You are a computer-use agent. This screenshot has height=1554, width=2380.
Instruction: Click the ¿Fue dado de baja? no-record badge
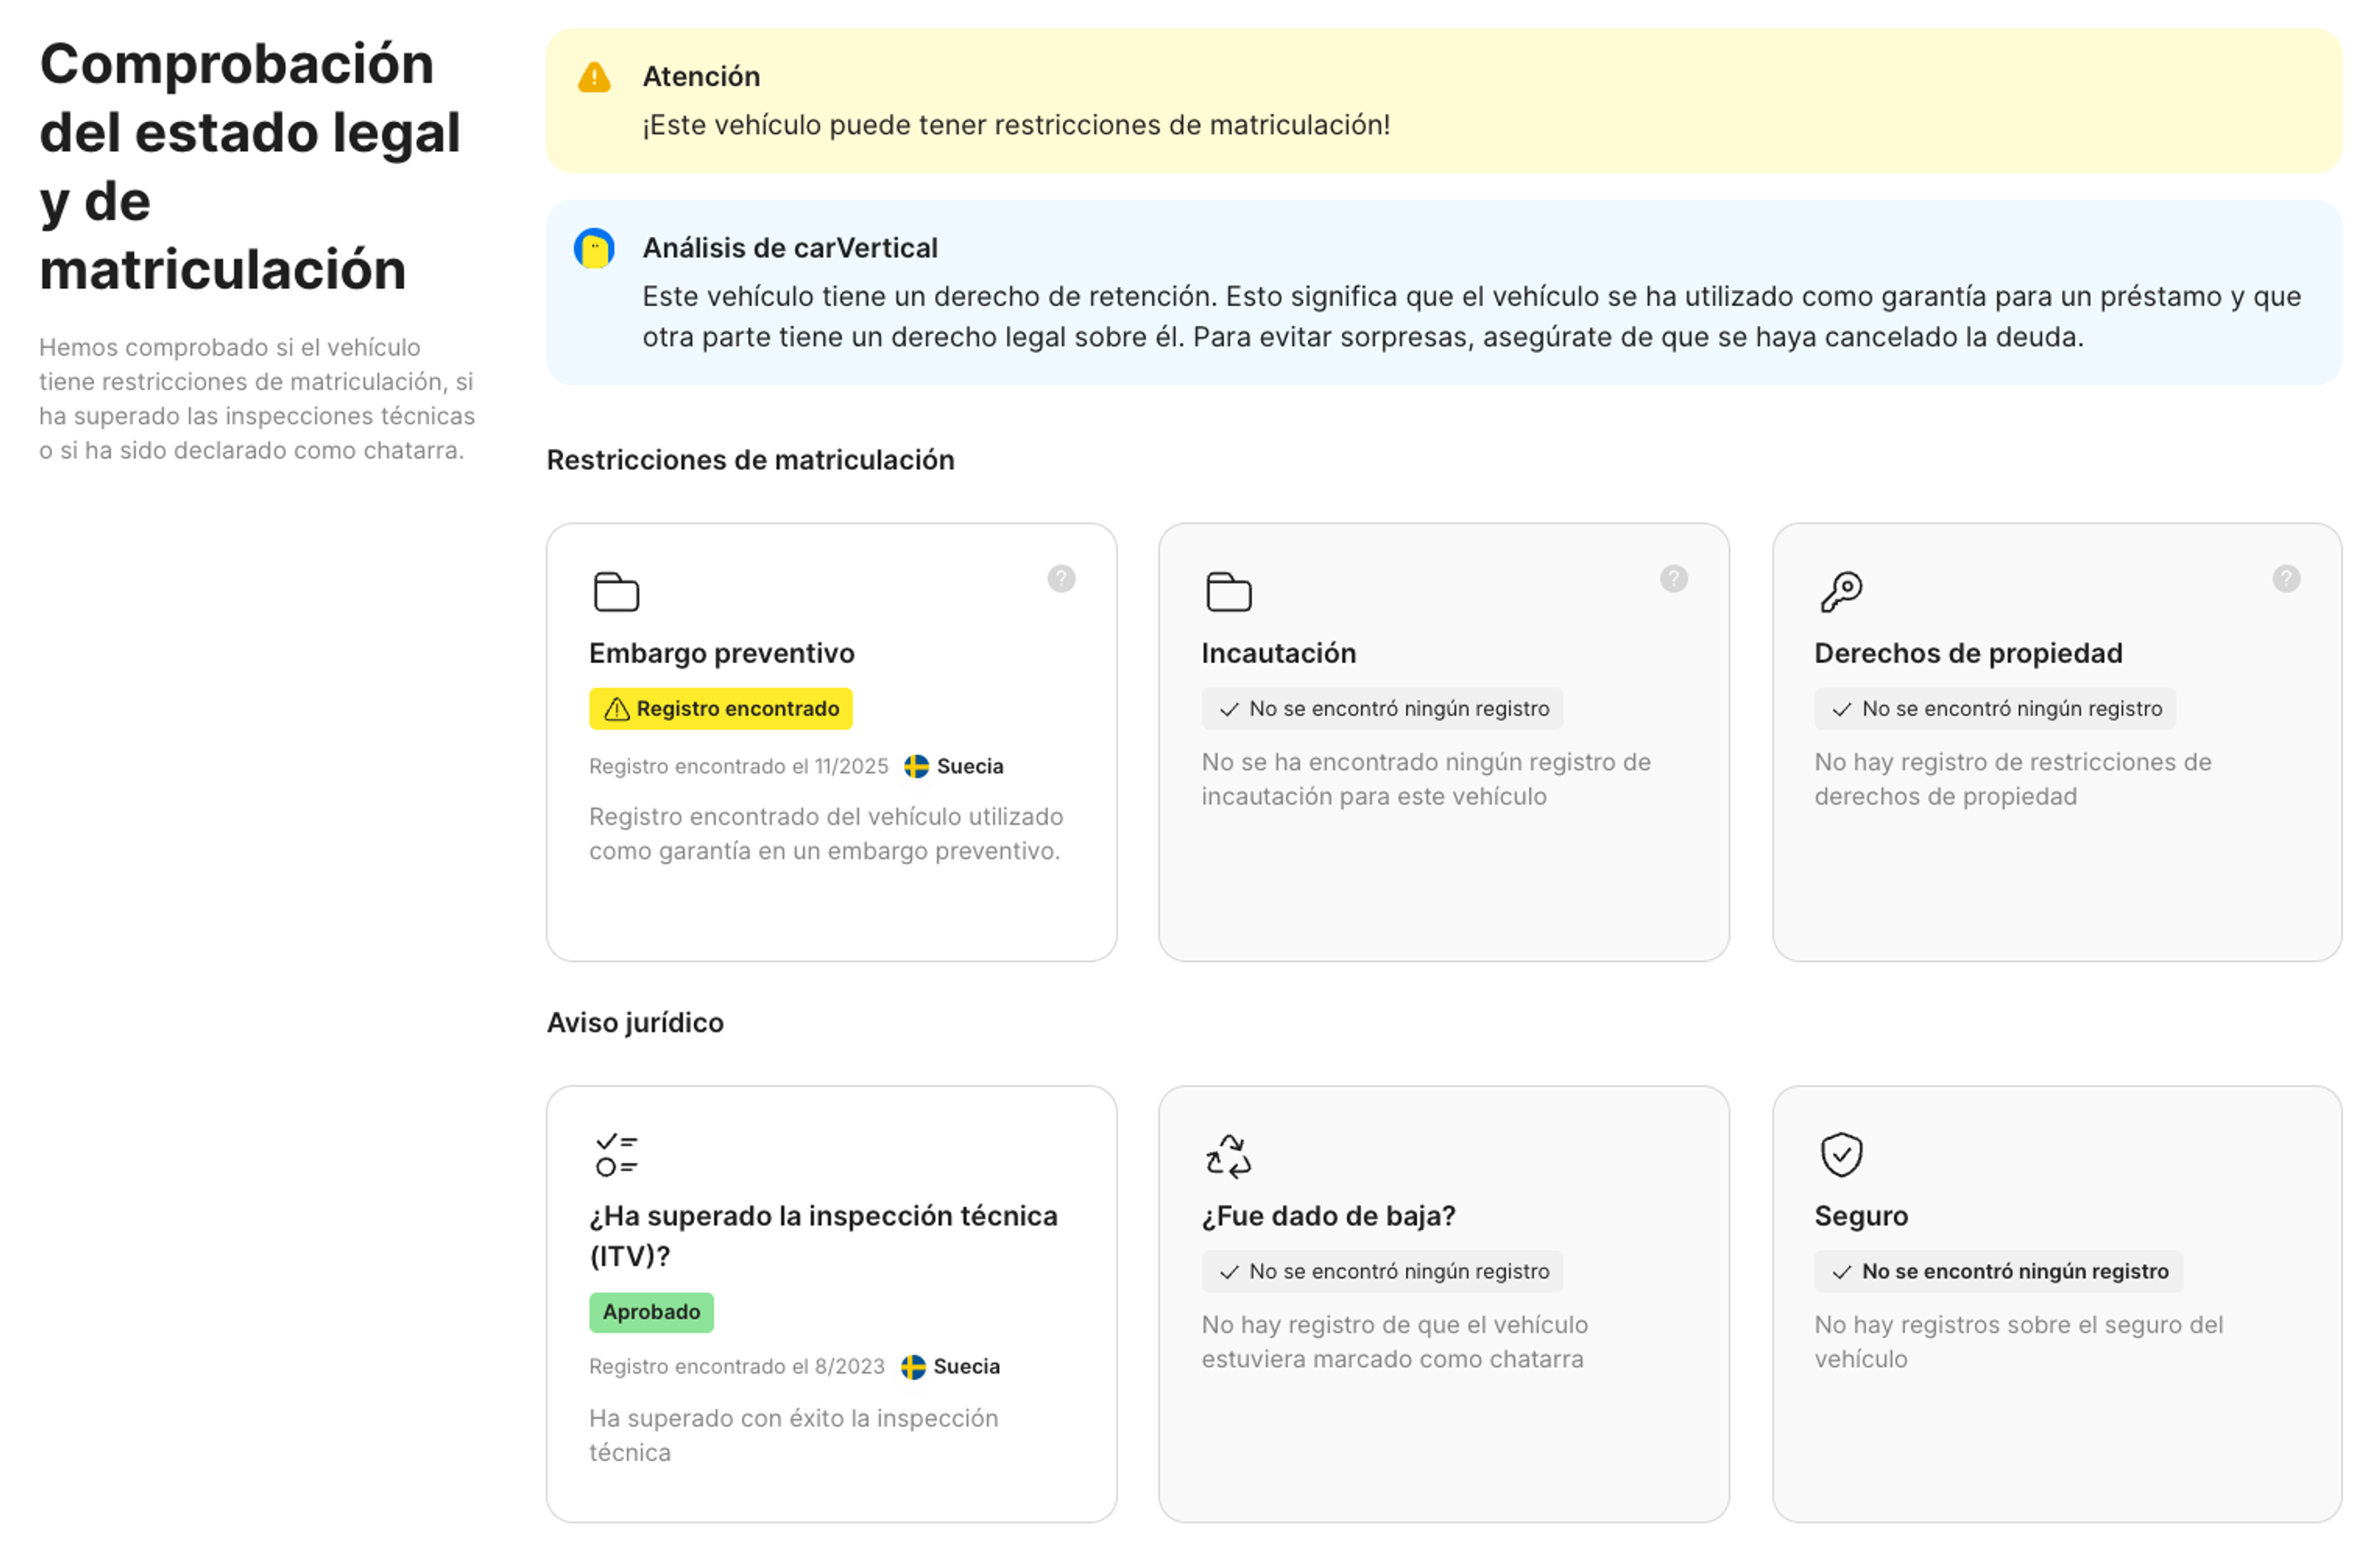click(1382, 1271)
